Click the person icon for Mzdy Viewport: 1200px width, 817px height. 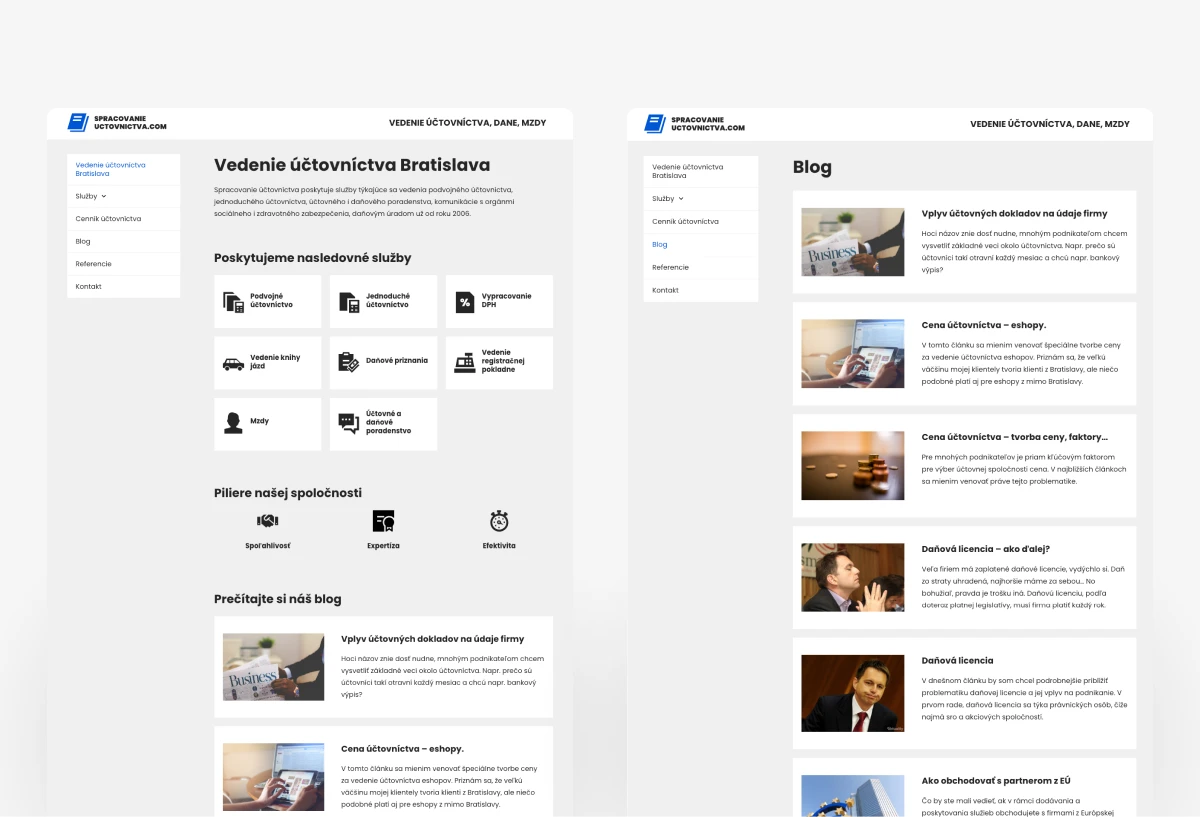point(233,423)
